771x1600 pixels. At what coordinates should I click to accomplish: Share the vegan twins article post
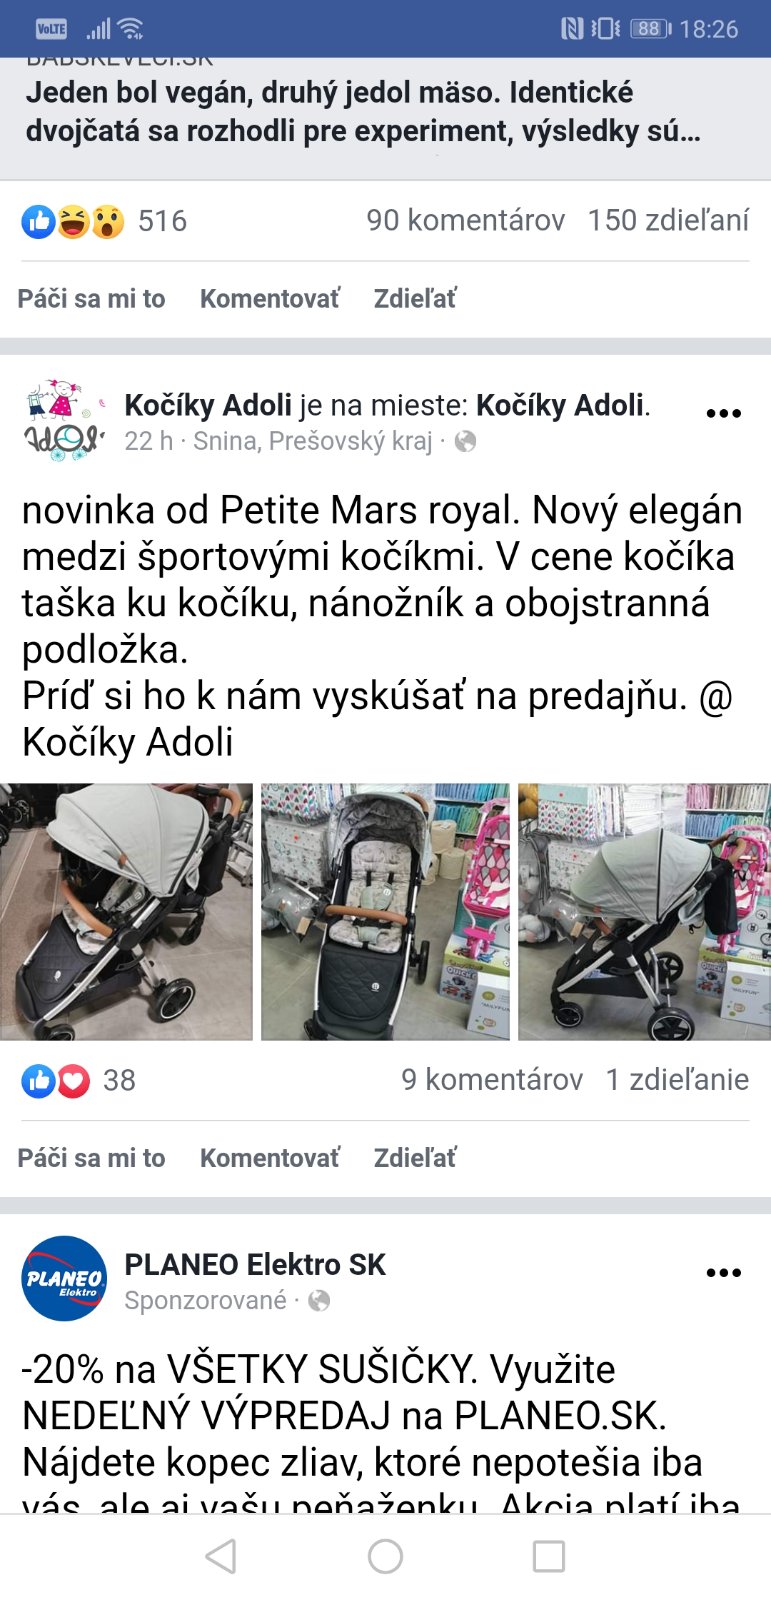(x=415, y=298)
